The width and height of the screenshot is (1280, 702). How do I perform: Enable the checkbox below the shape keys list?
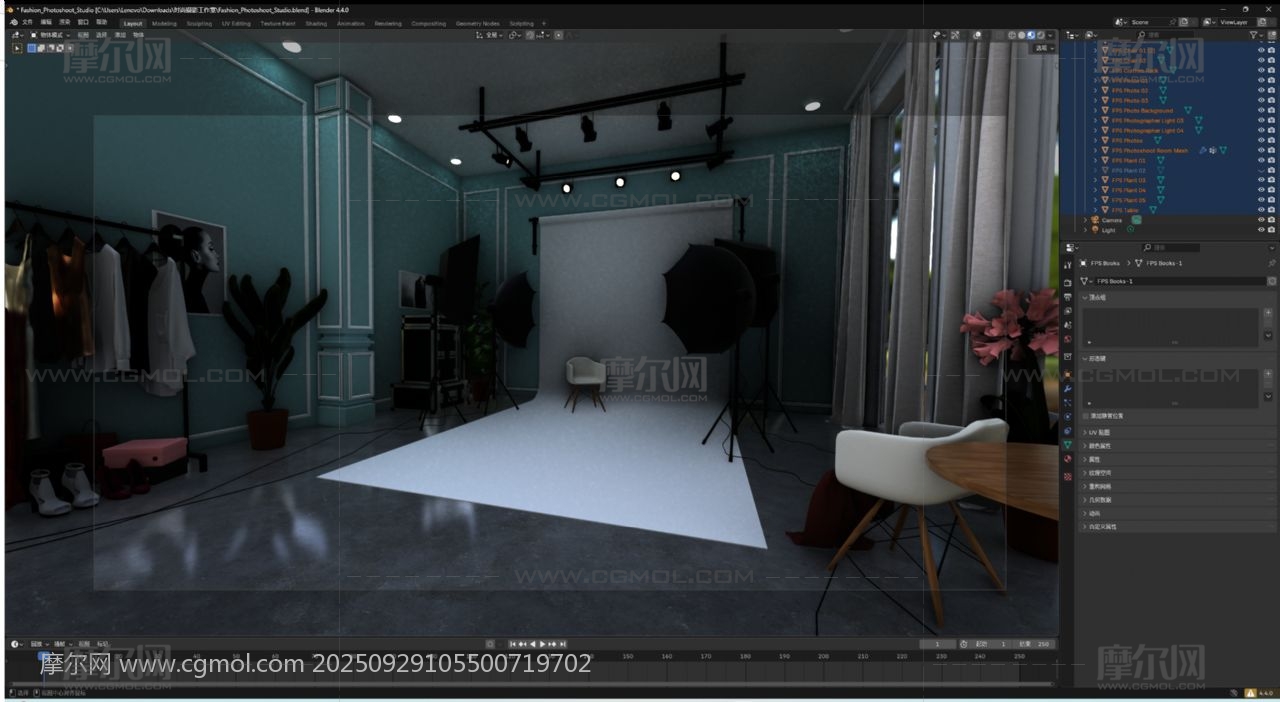tap(1086, 415)
